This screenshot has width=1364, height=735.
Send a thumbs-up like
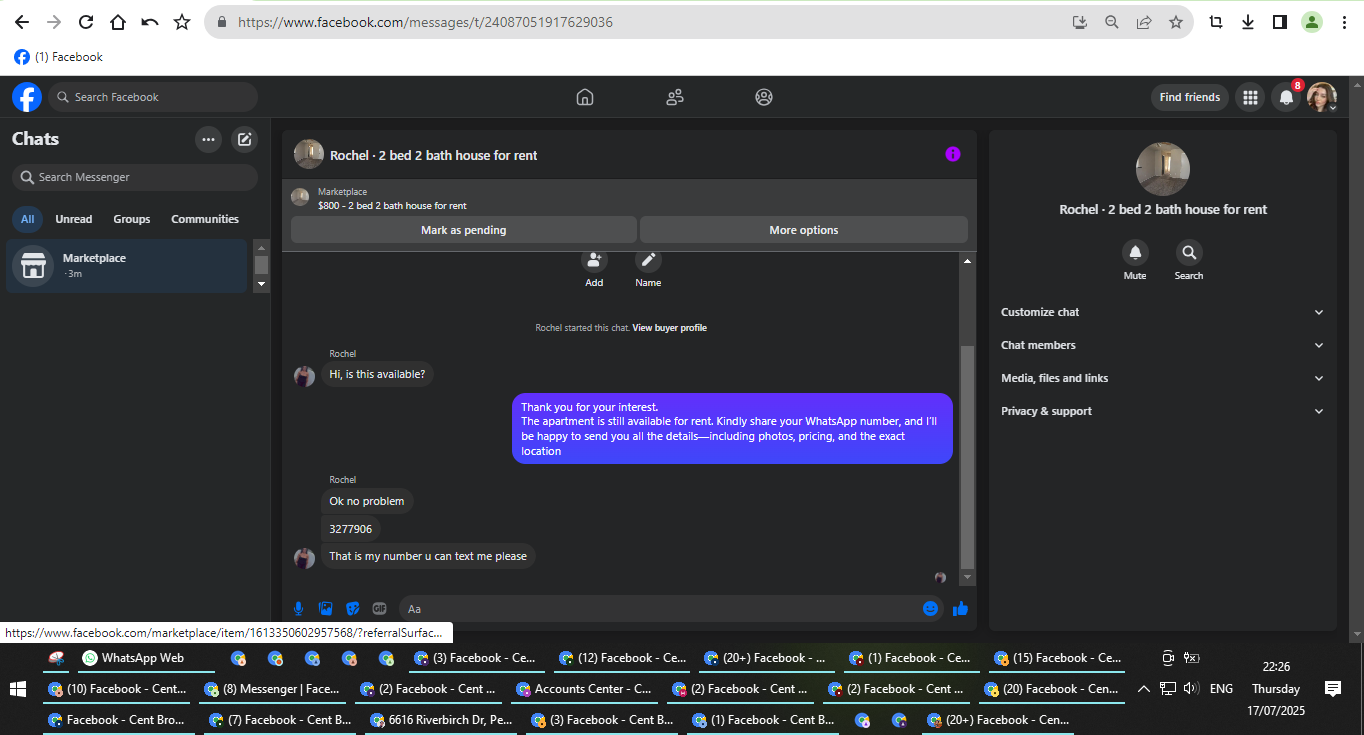click(x=961, y=608)
